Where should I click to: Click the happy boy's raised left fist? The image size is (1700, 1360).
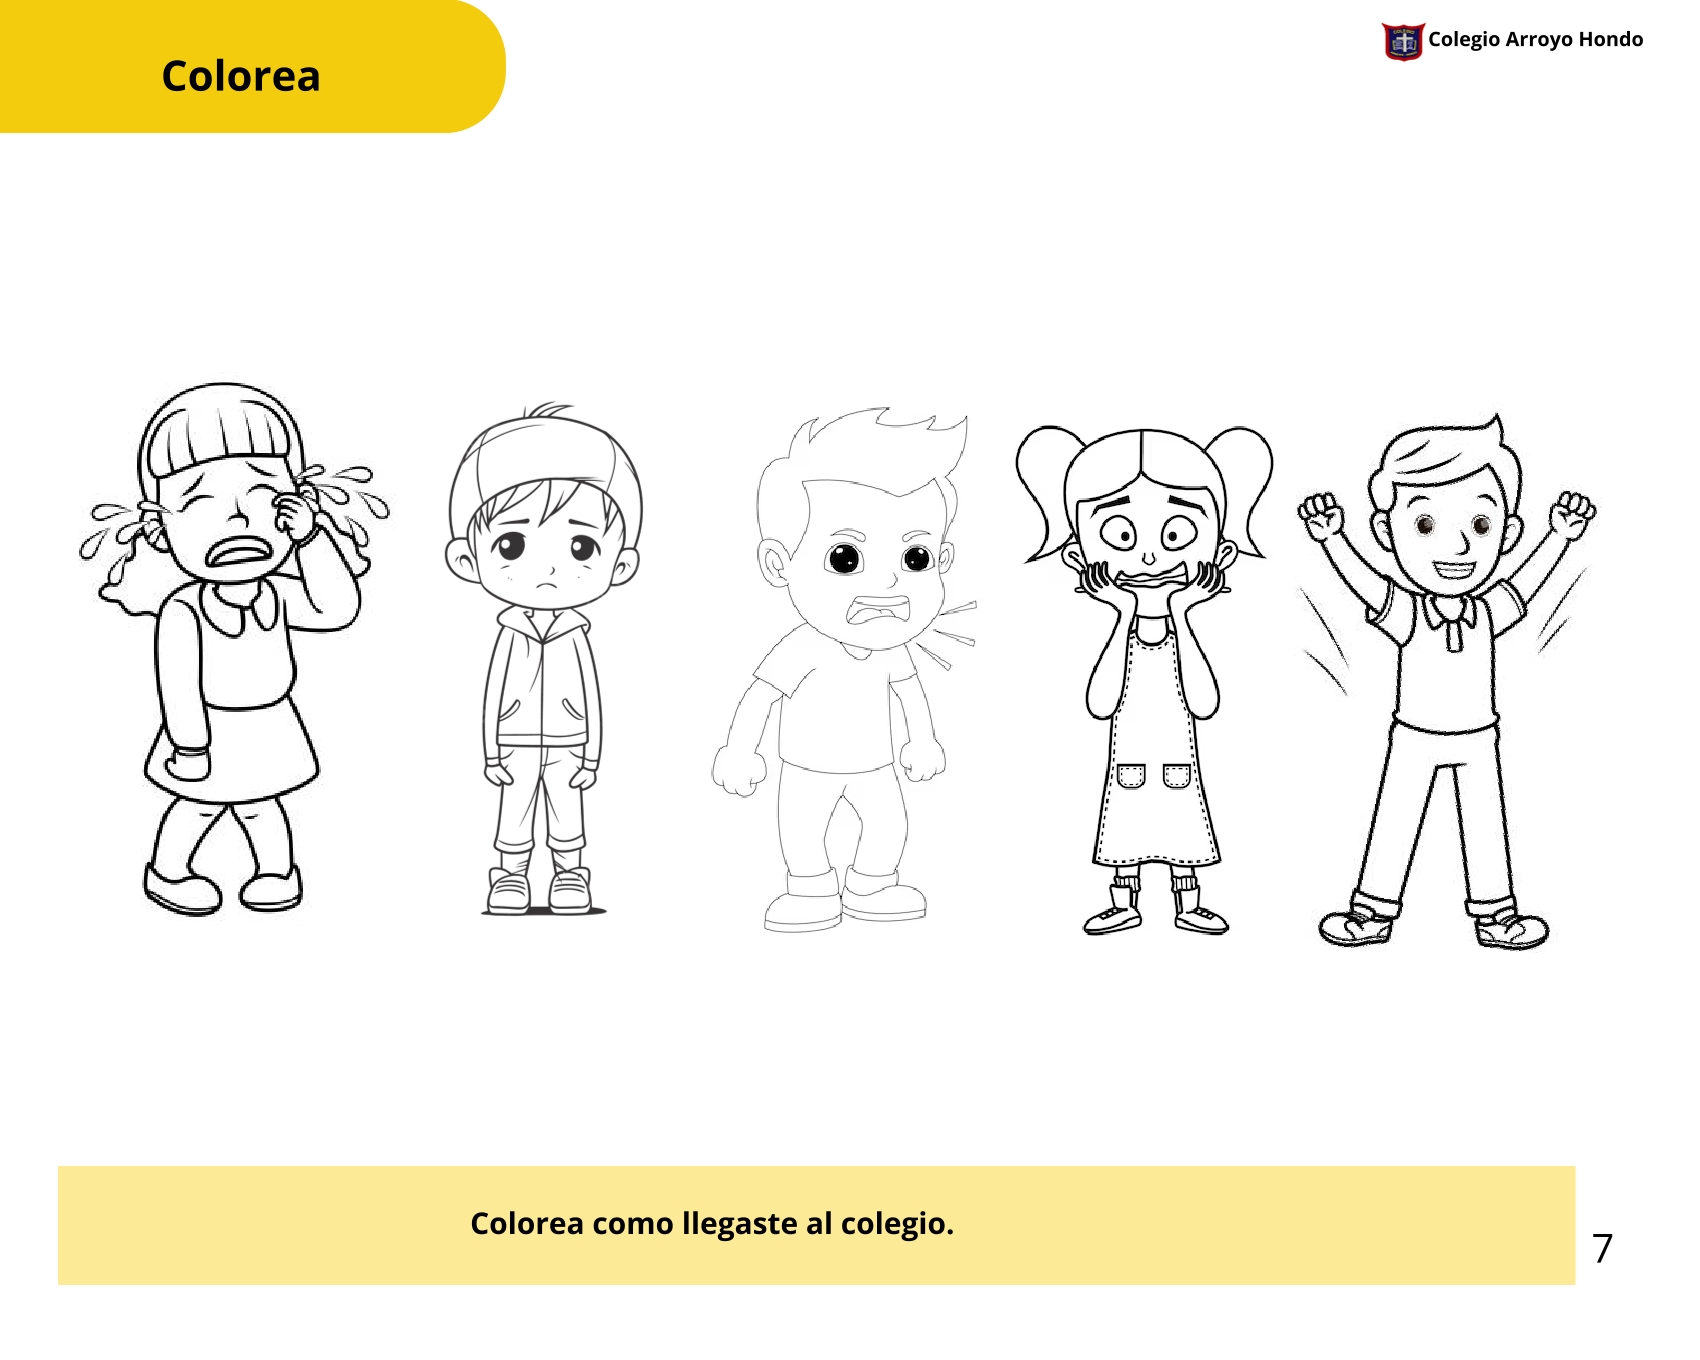pyautogui.click(x=1320, y=513)
